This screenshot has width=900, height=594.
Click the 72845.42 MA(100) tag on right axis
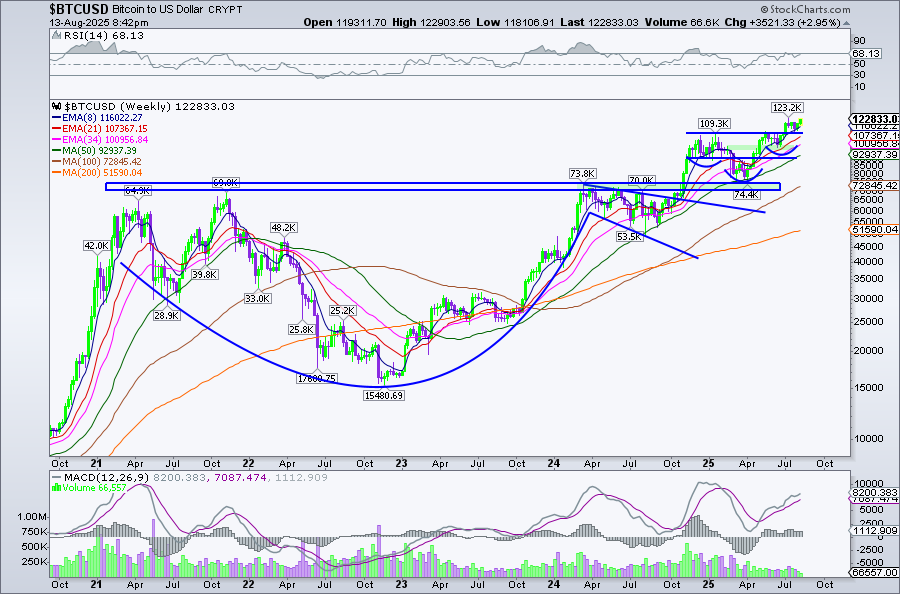point(874,185)
